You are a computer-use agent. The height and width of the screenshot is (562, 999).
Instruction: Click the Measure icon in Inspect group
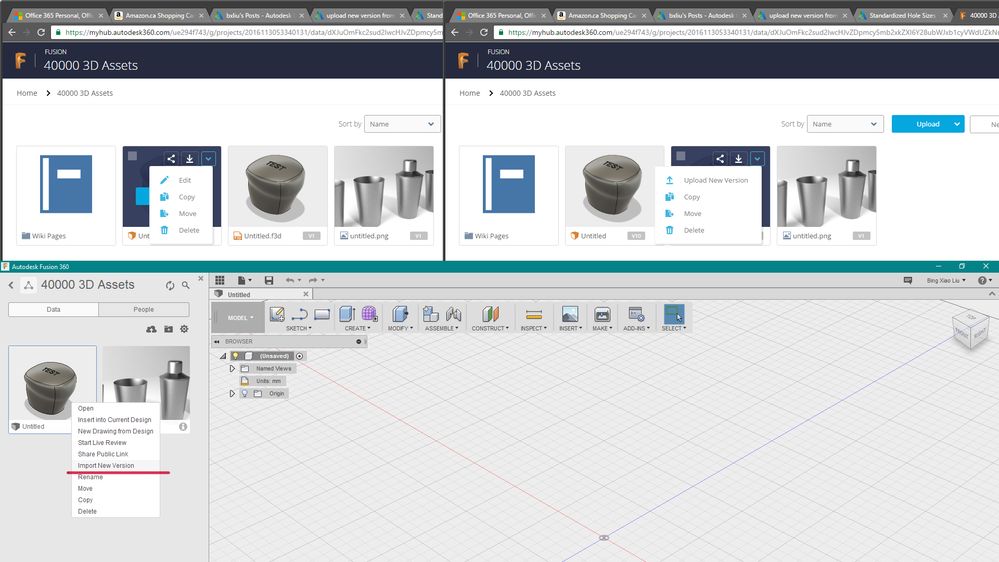(x=534, y=315)
